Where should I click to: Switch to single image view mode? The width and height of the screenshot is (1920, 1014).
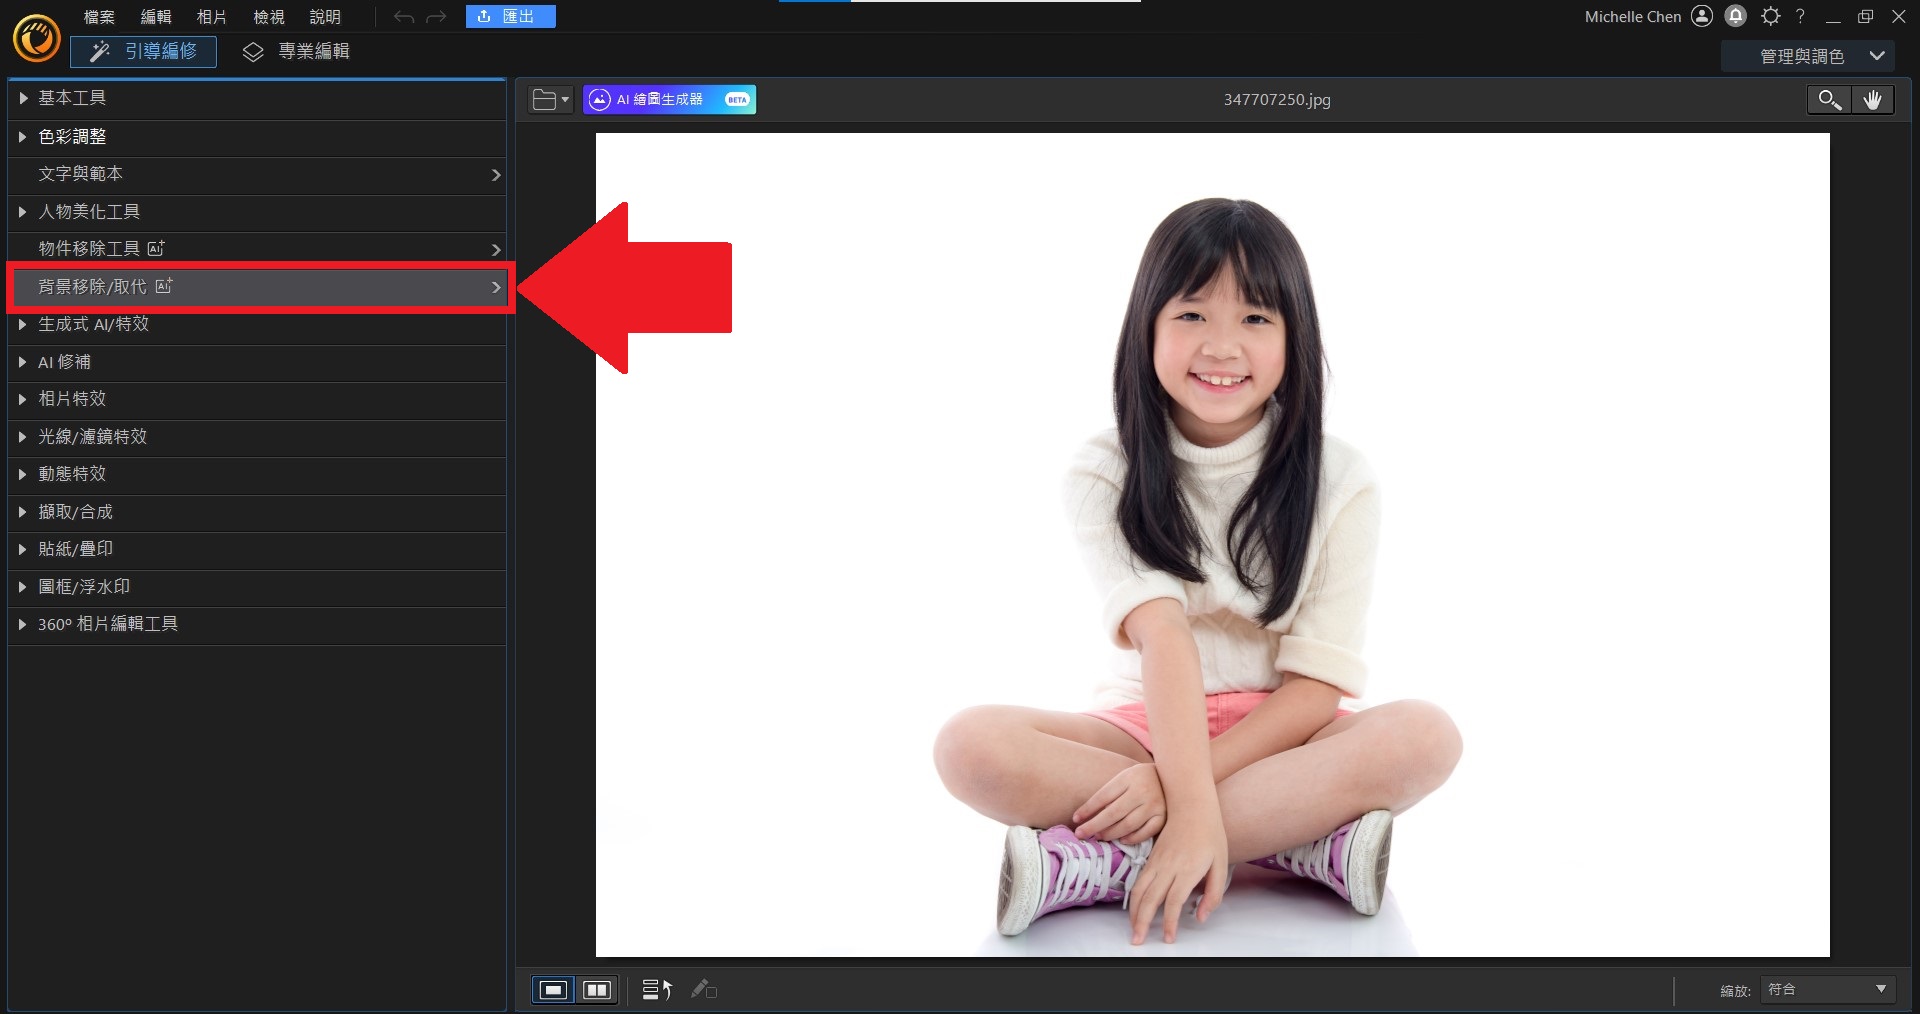point(553,990)
